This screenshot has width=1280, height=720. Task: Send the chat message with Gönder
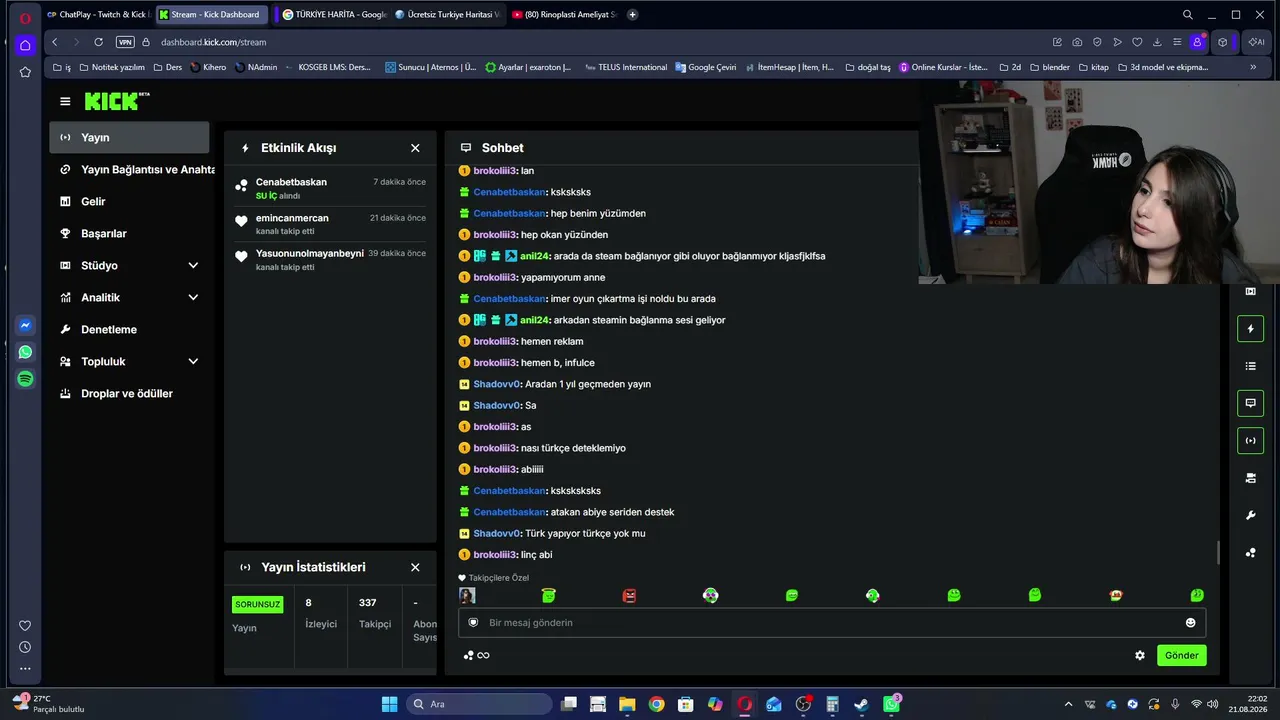(1181, 656)
